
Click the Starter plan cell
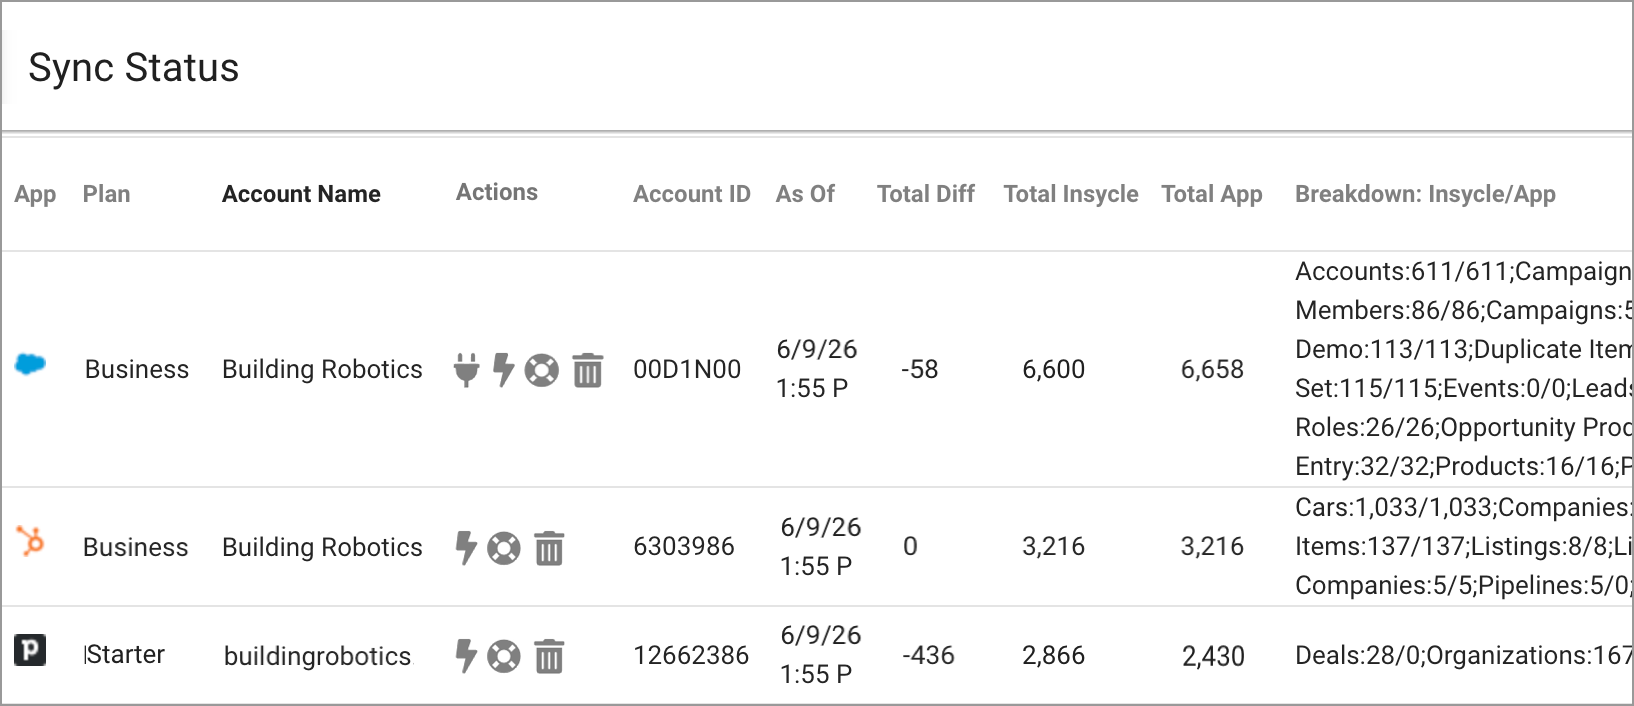(125, 655)
